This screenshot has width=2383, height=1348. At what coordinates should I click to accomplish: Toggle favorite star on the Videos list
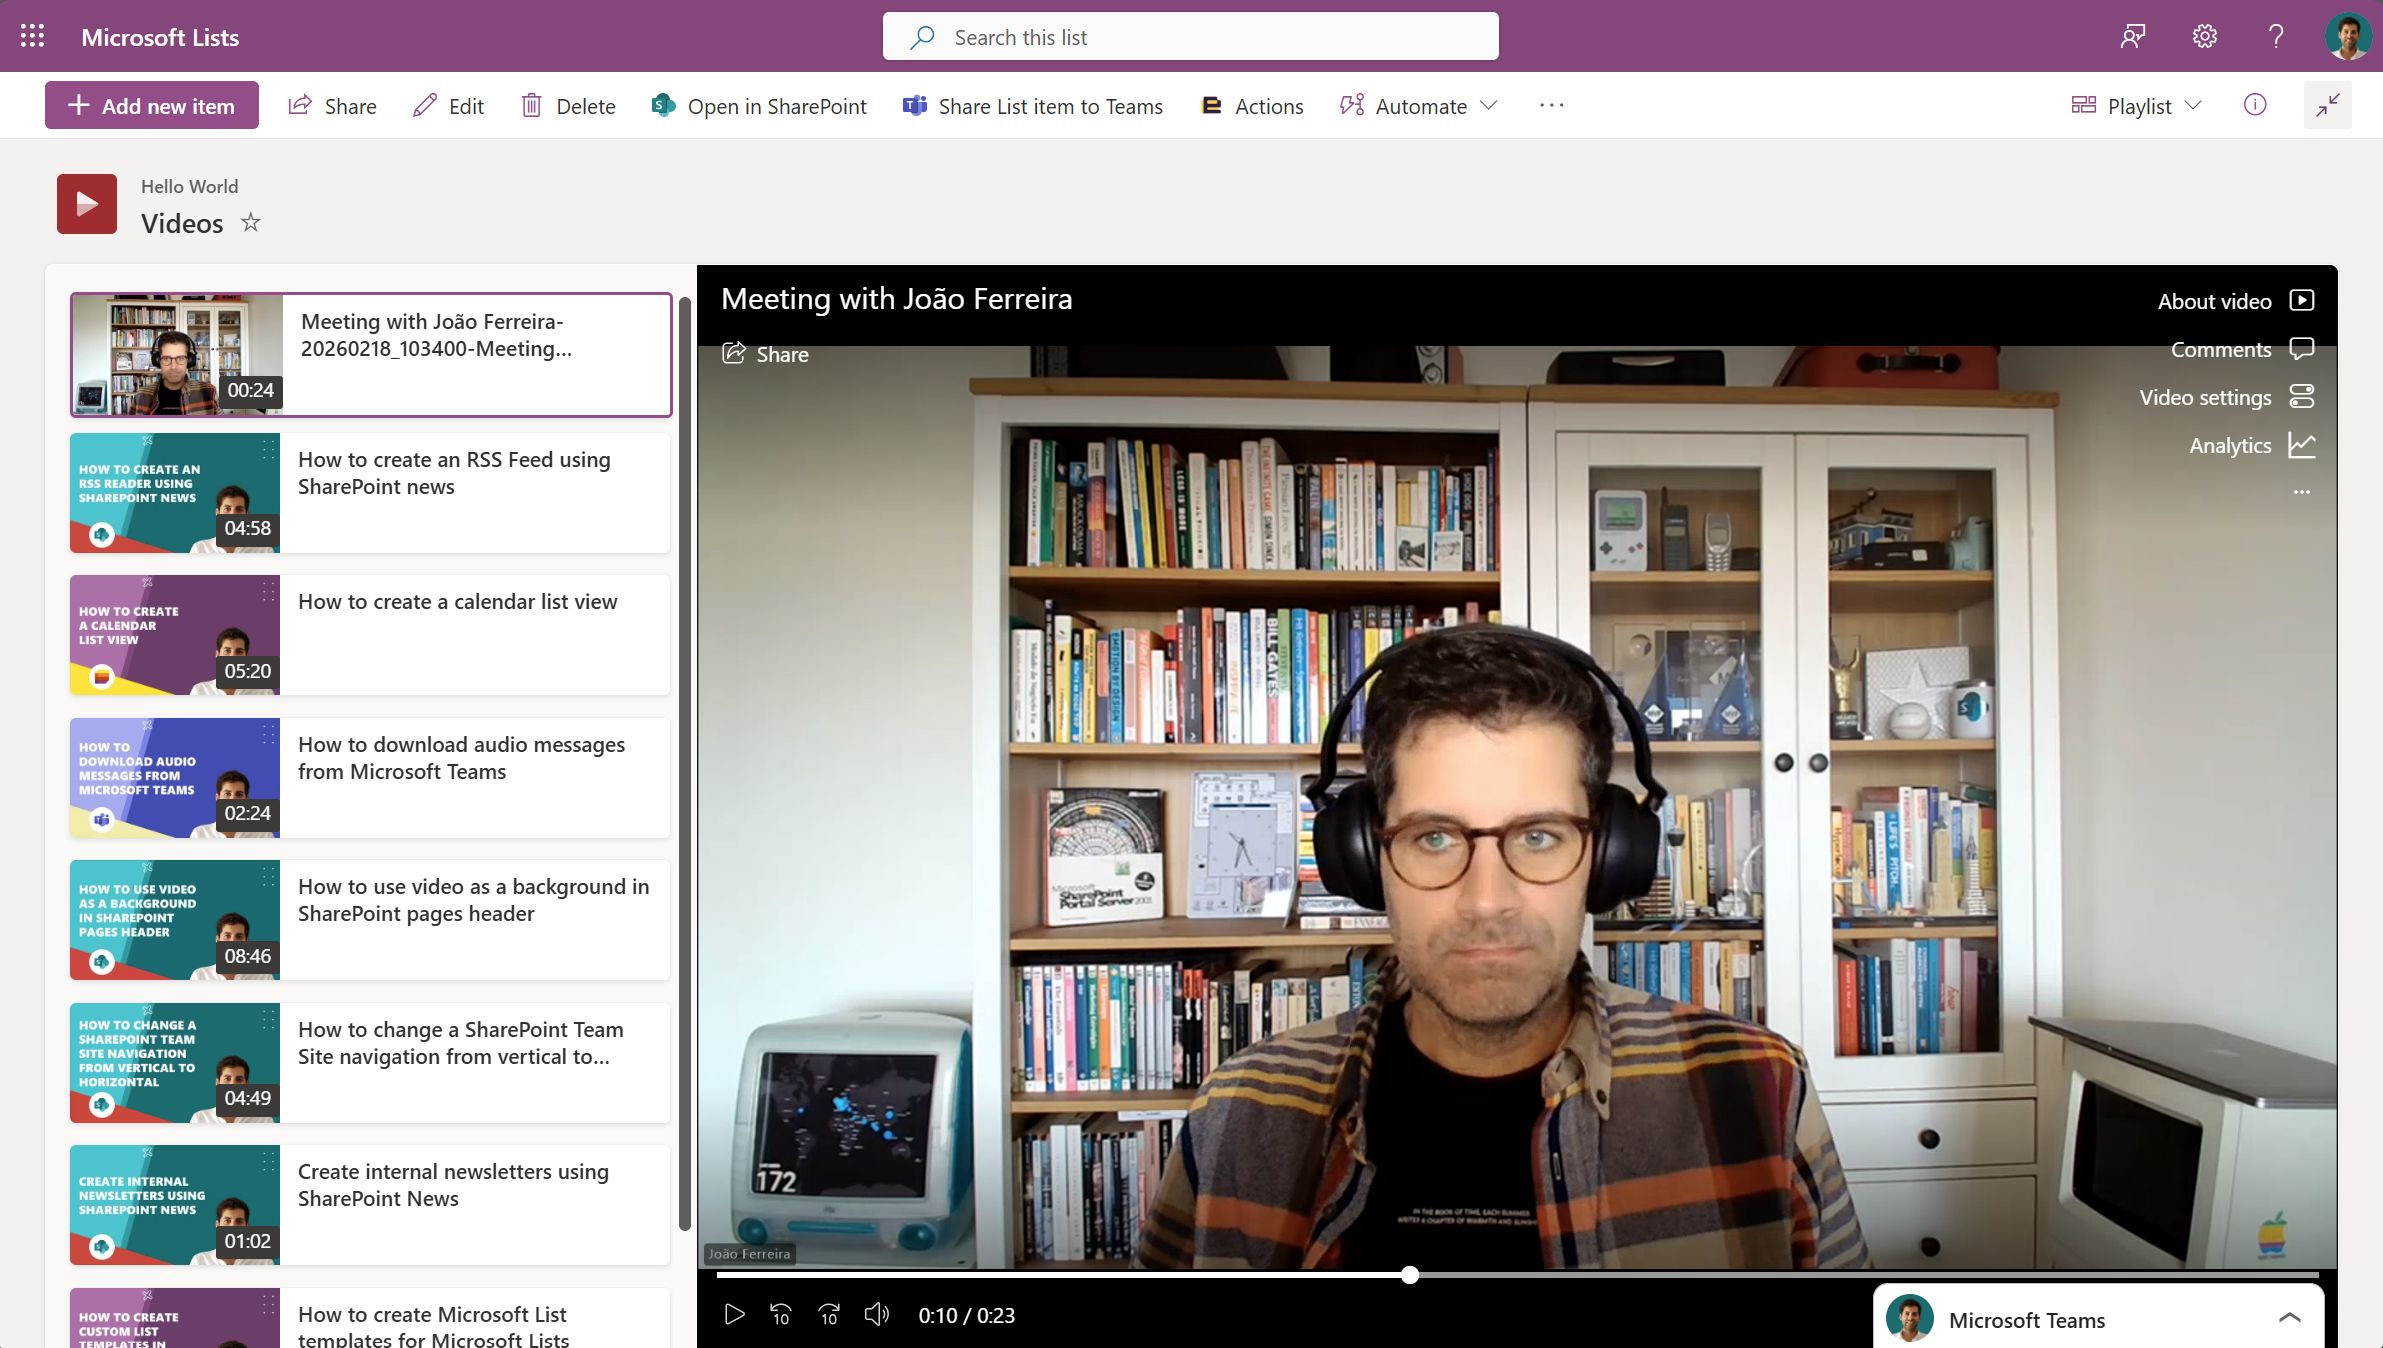click(x=250, y=222)
